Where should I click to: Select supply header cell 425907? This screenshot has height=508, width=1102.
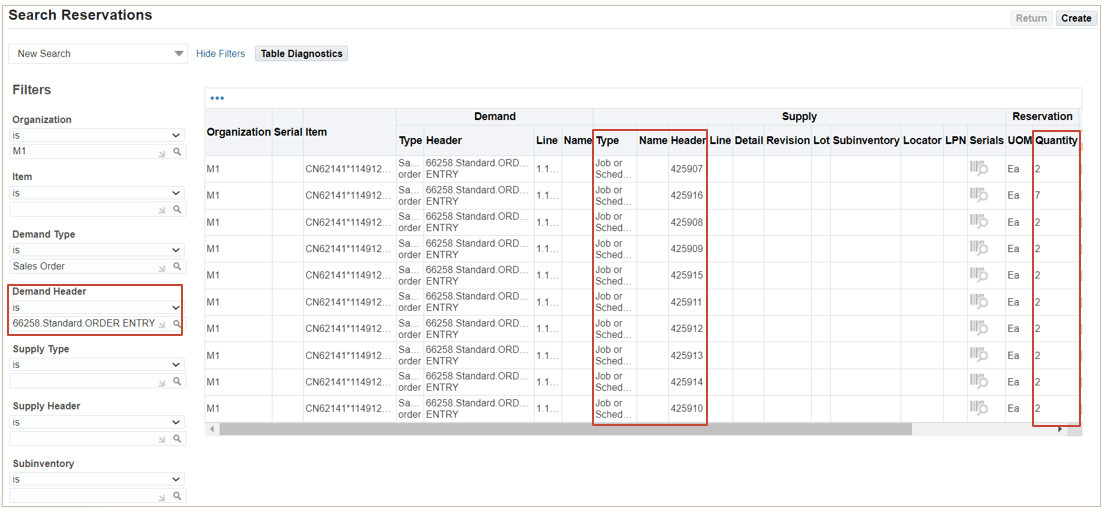click(687, 169)
